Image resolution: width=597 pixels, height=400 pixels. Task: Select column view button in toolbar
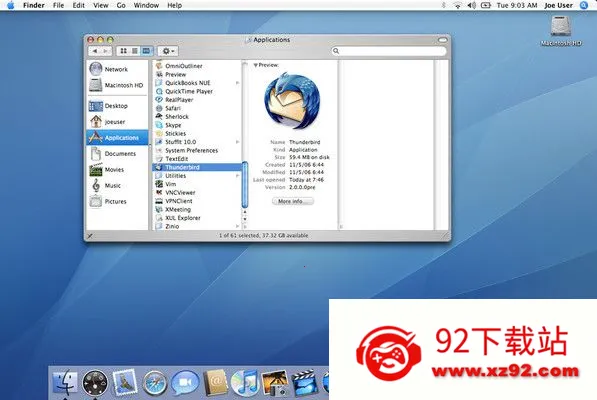(147, 51)
